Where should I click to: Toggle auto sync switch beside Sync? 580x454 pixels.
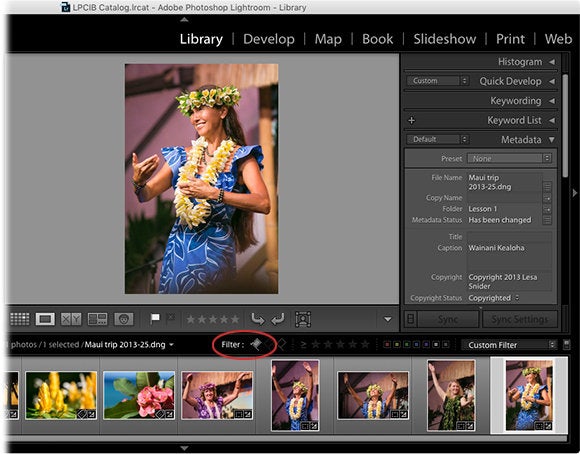[411, 319]
